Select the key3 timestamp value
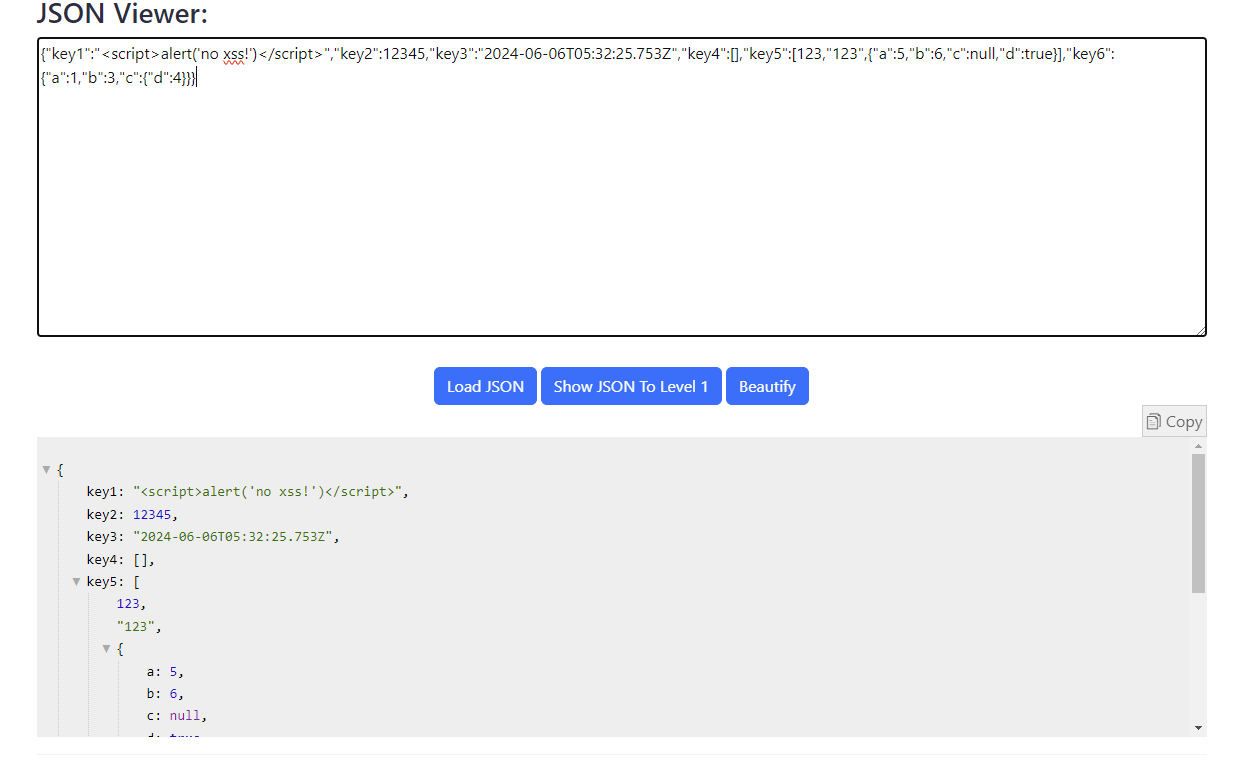Viewport: 1250px width, 770px height. coord(233,537)
